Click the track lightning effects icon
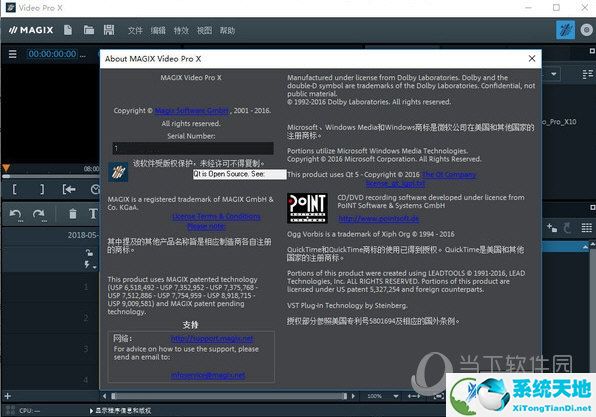596x417 pixels. point(87,264)
